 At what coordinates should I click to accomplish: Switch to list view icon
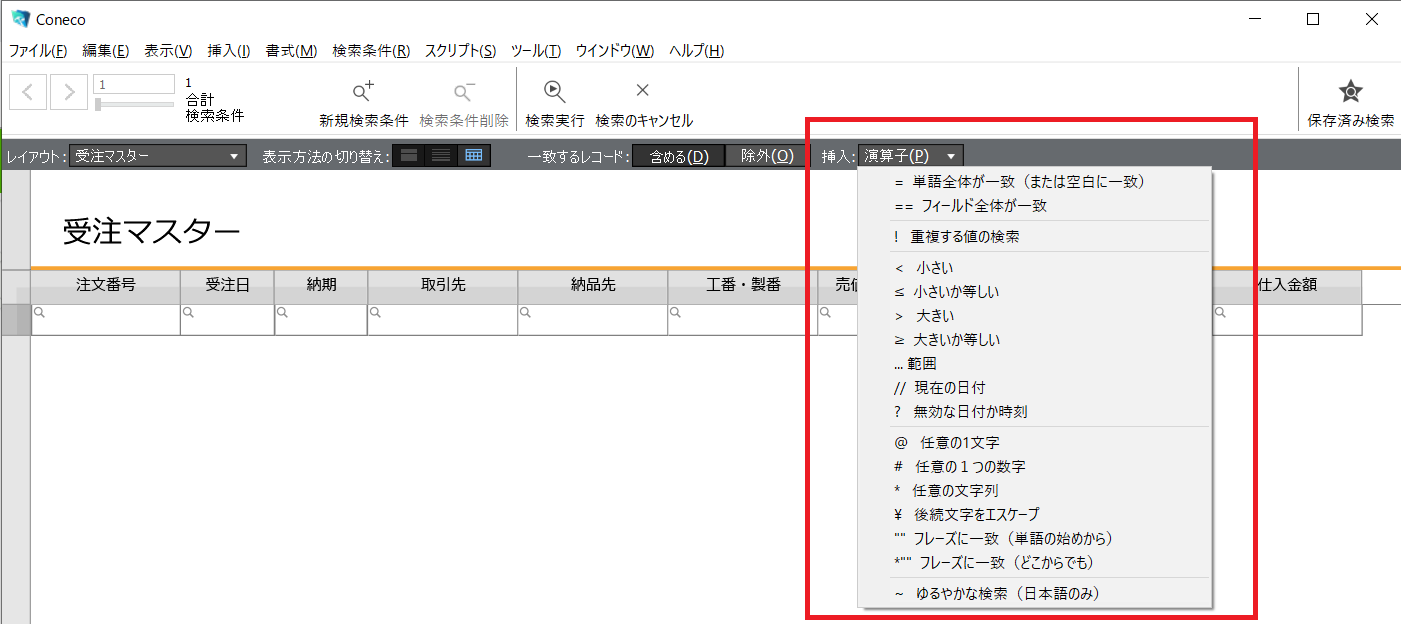coord(441,156)
